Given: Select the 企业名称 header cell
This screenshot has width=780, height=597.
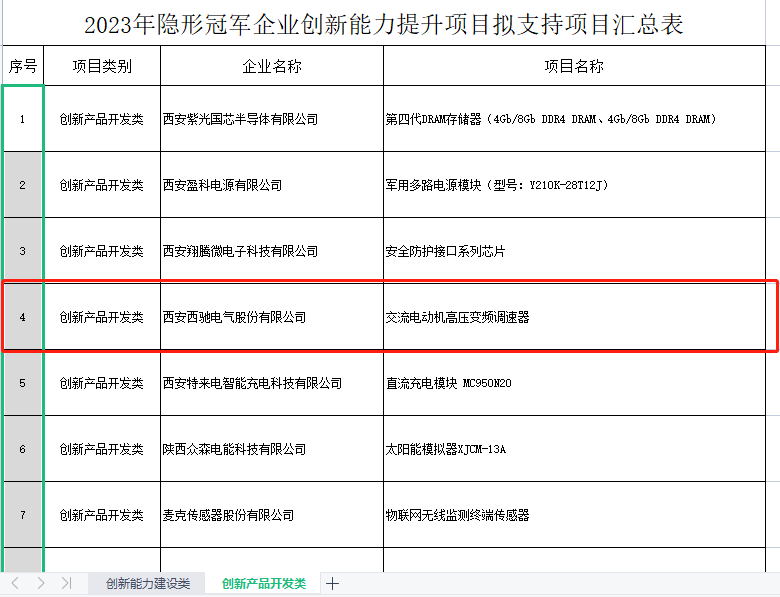Looking at the screenshot, I should coord(271,66).
